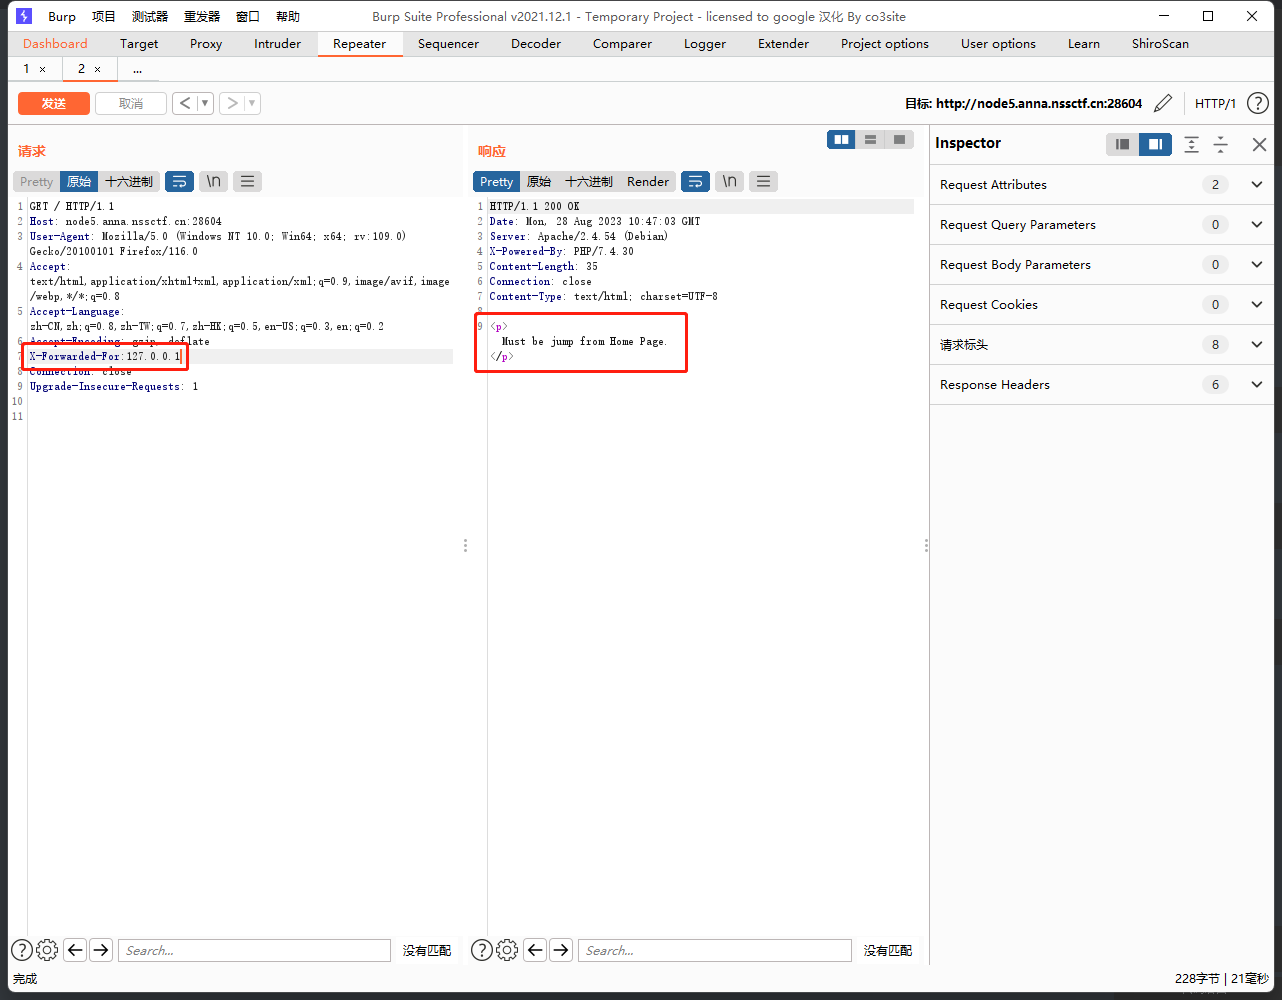Select Repeater sub-tab 1
The height and width of the screenshot is (1000, 1282).
[26, 68]
